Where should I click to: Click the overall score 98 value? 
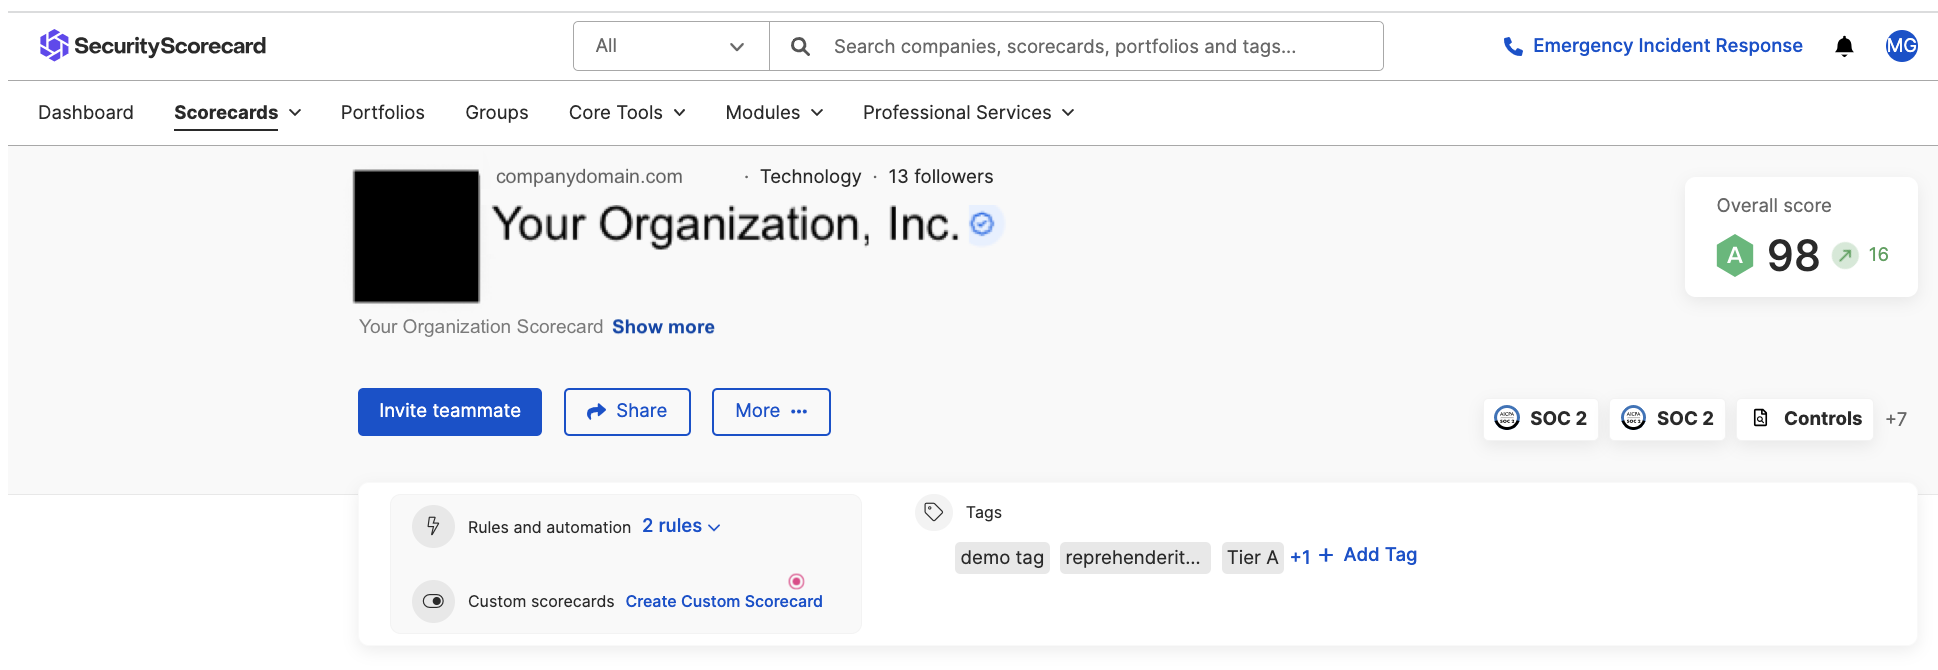tap(1793, 255)
